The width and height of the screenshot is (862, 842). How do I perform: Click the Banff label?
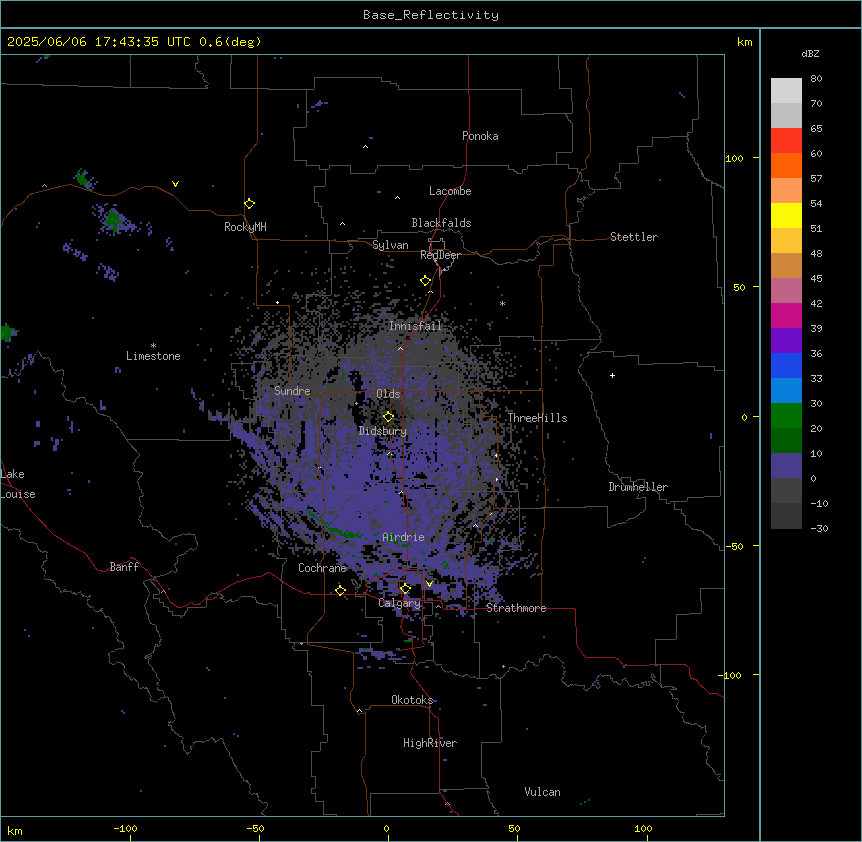[x=124, y=567]
